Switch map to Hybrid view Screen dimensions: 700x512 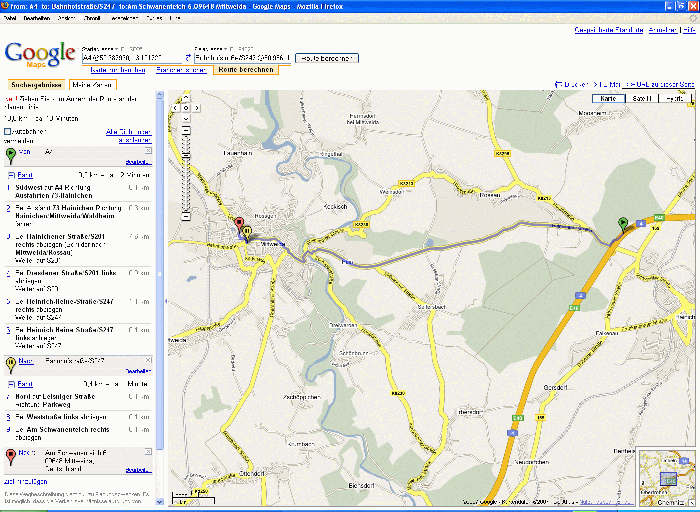(675, 98)
